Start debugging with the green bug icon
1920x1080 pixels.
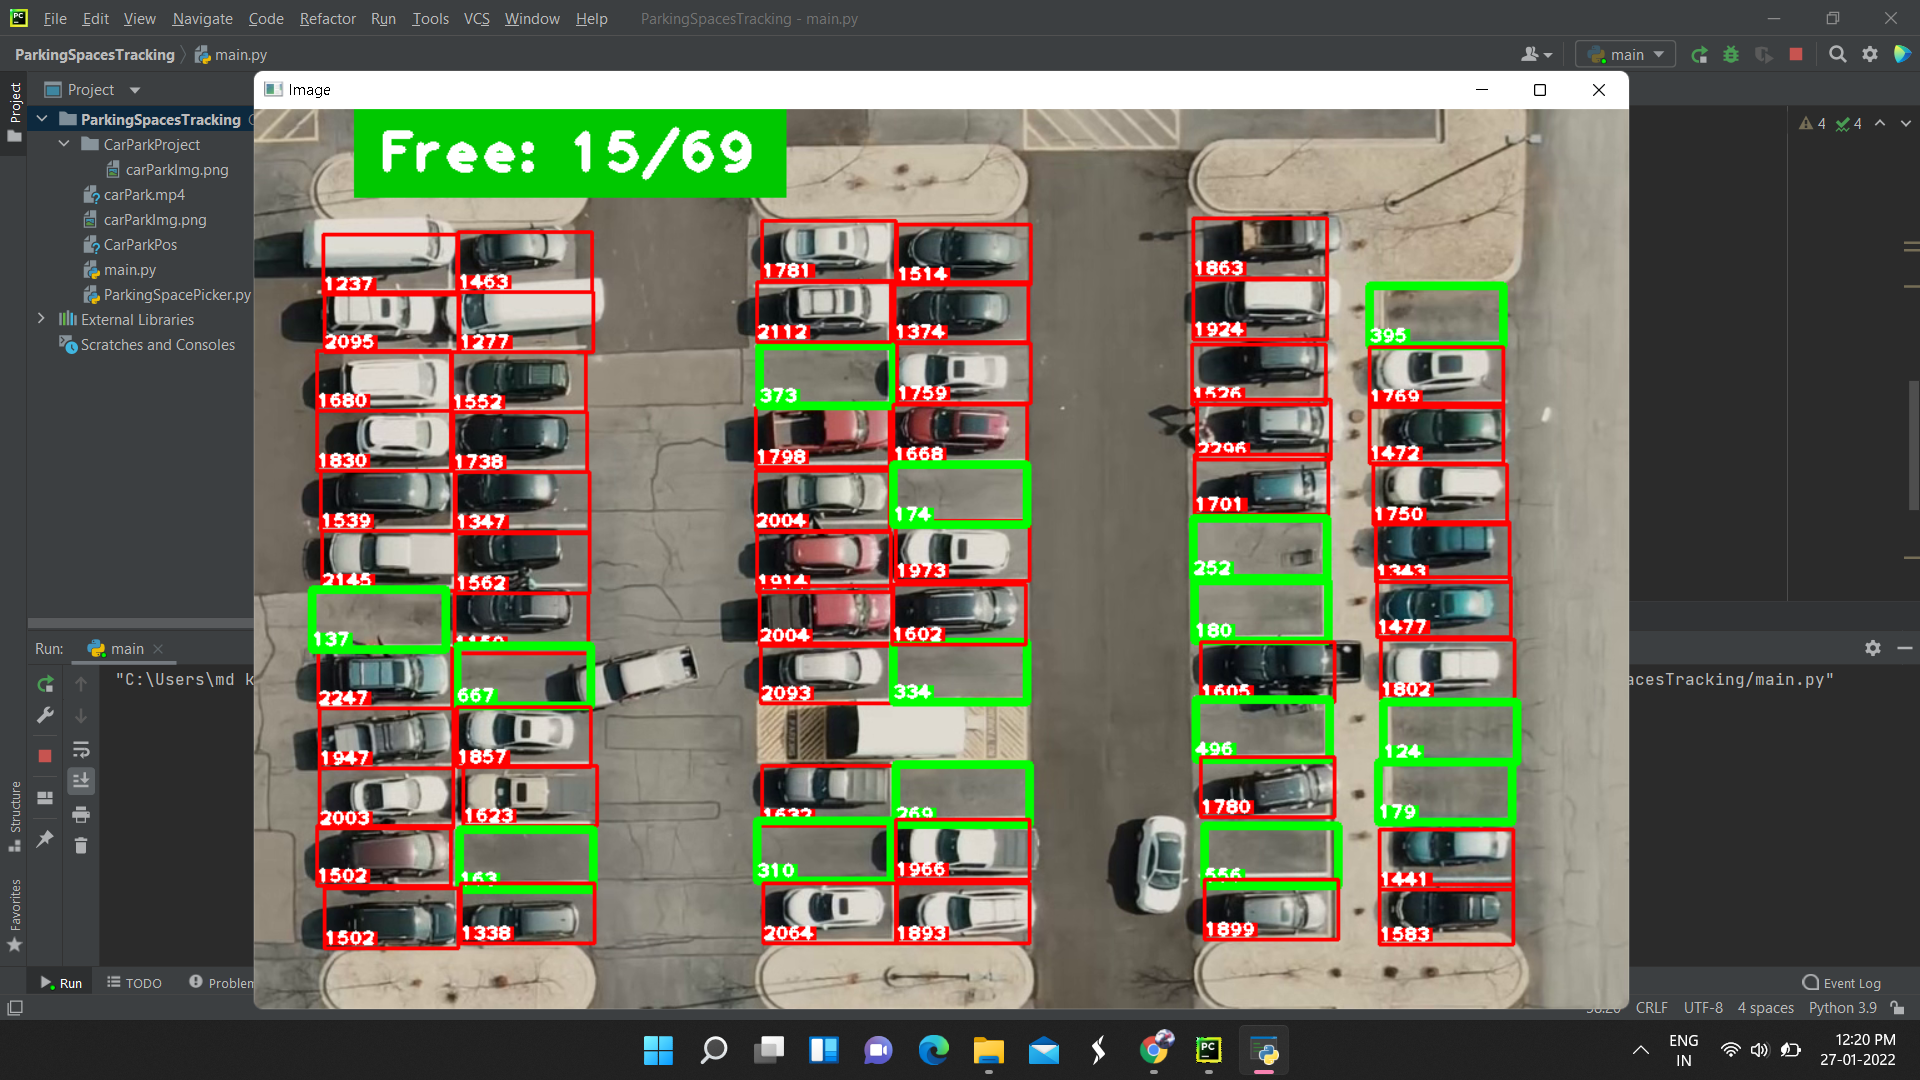coord(1731,55)
